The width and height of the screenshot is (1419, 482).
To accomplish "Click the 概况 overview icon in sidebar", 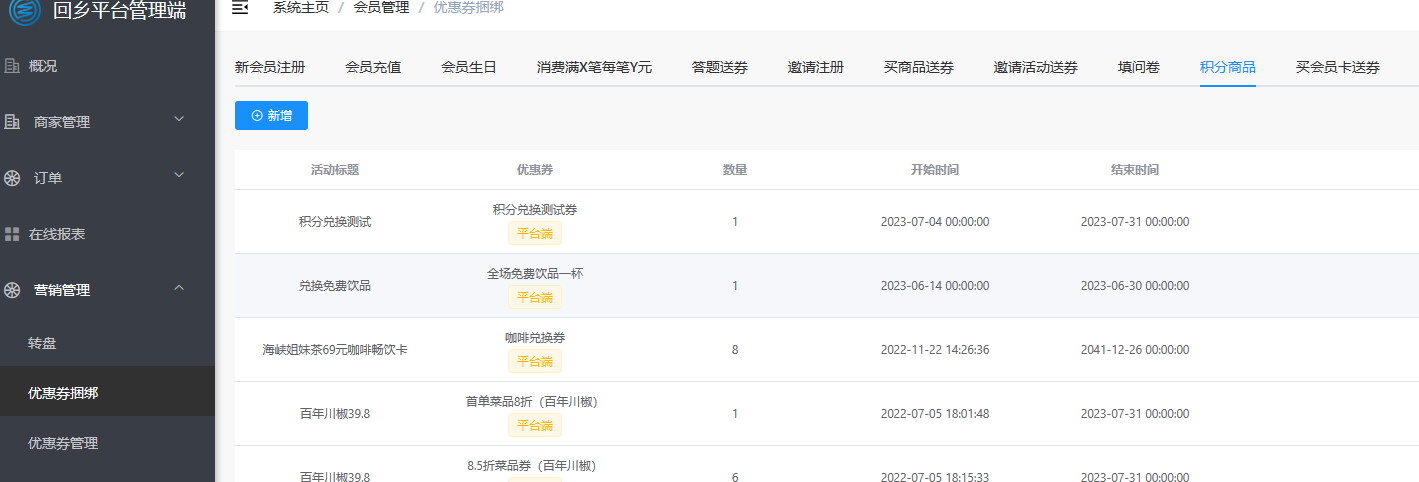I will [13, 66].
